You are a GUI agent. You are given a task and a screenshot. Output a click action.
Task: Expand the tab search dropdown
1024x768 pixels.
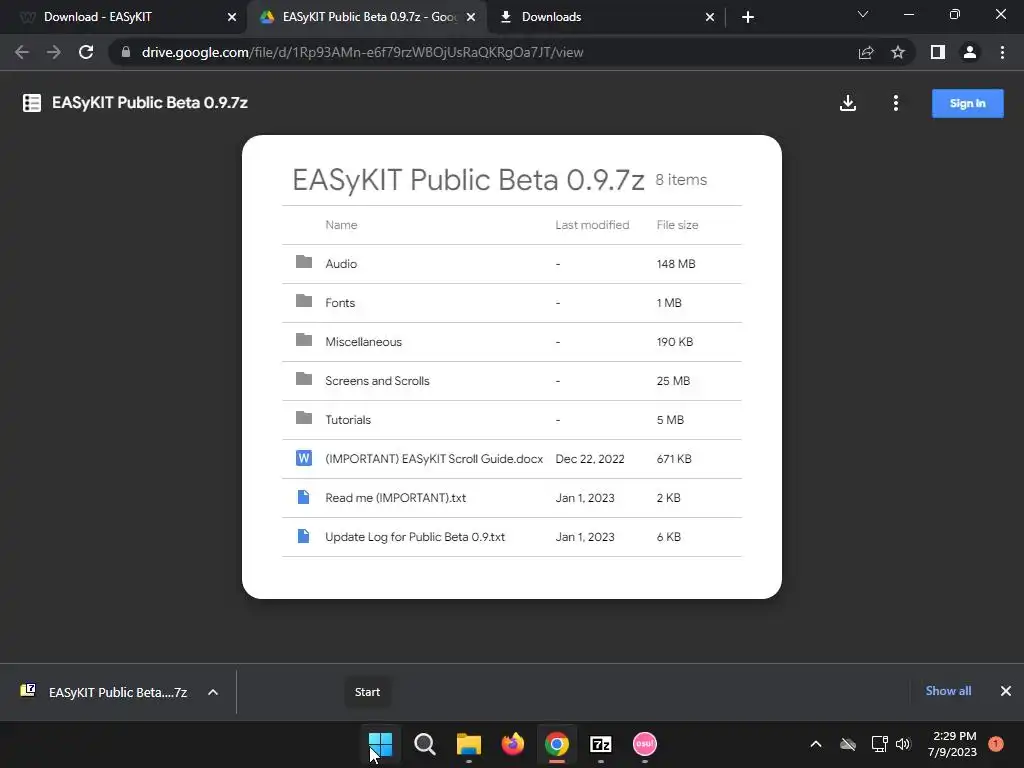tap(863, 14)
